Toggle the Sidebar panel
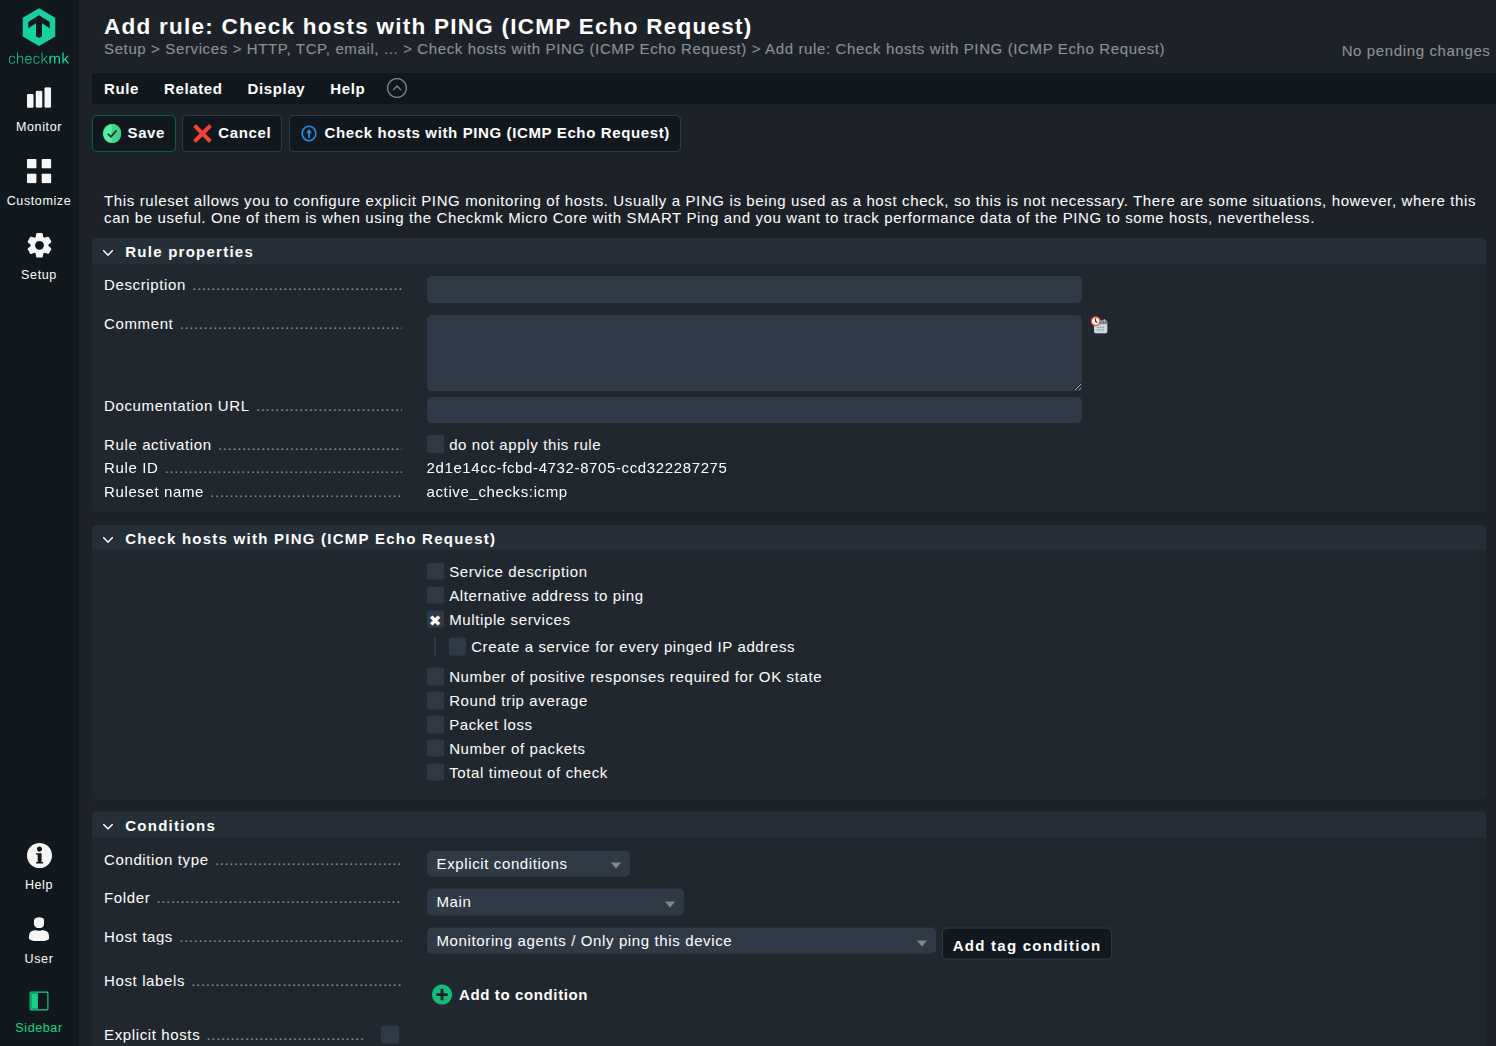The height and width of the screenshot is (1046, 1496). (39, 1012)
